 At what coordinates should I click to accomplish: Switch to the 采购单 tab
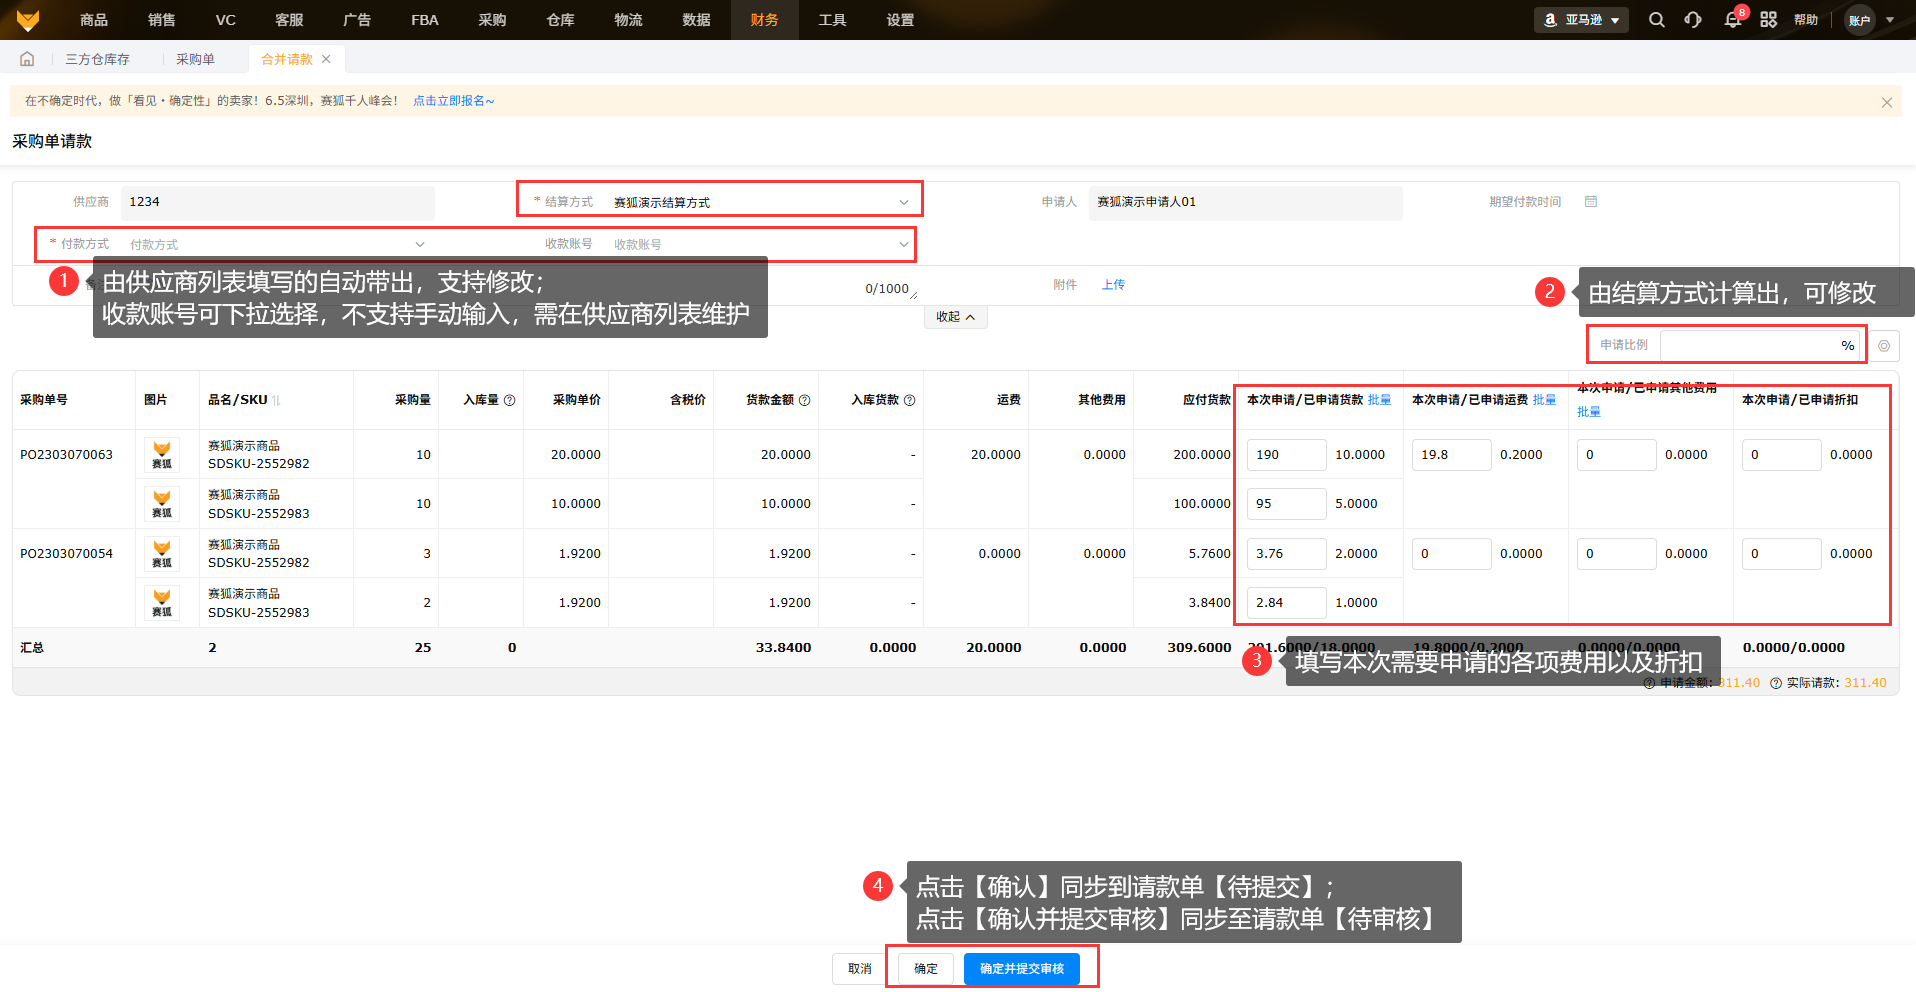195,59
